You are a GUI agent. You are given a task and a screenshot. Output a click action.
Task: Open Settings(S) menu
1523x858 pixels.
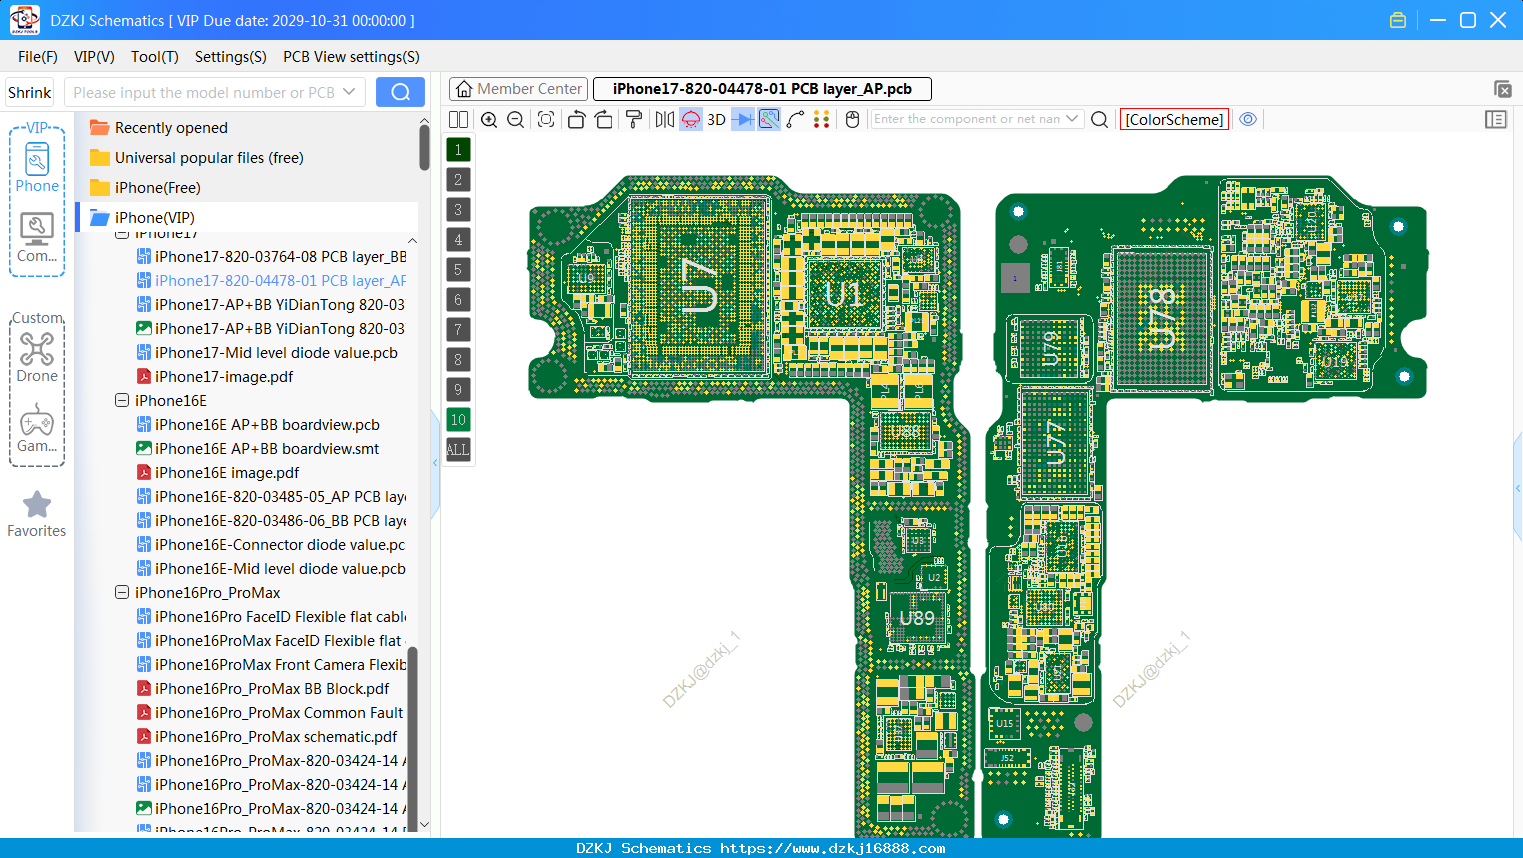tap(231, 57)
